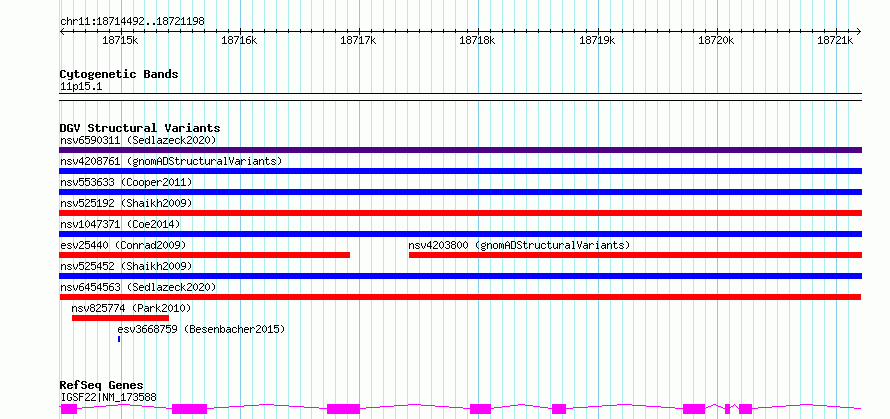Click the 18715k ruler tick label
This screenshot has width=890, height=419.
[120, 40]
